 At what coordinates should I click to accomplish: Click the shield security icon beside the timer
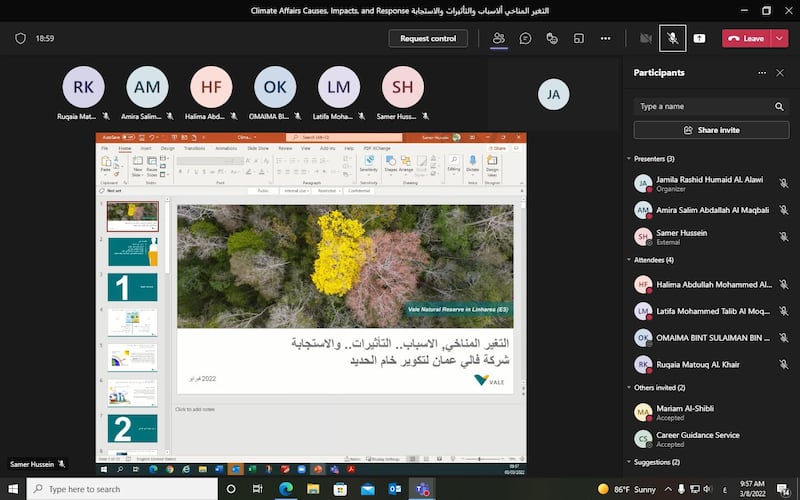[20, 38]
